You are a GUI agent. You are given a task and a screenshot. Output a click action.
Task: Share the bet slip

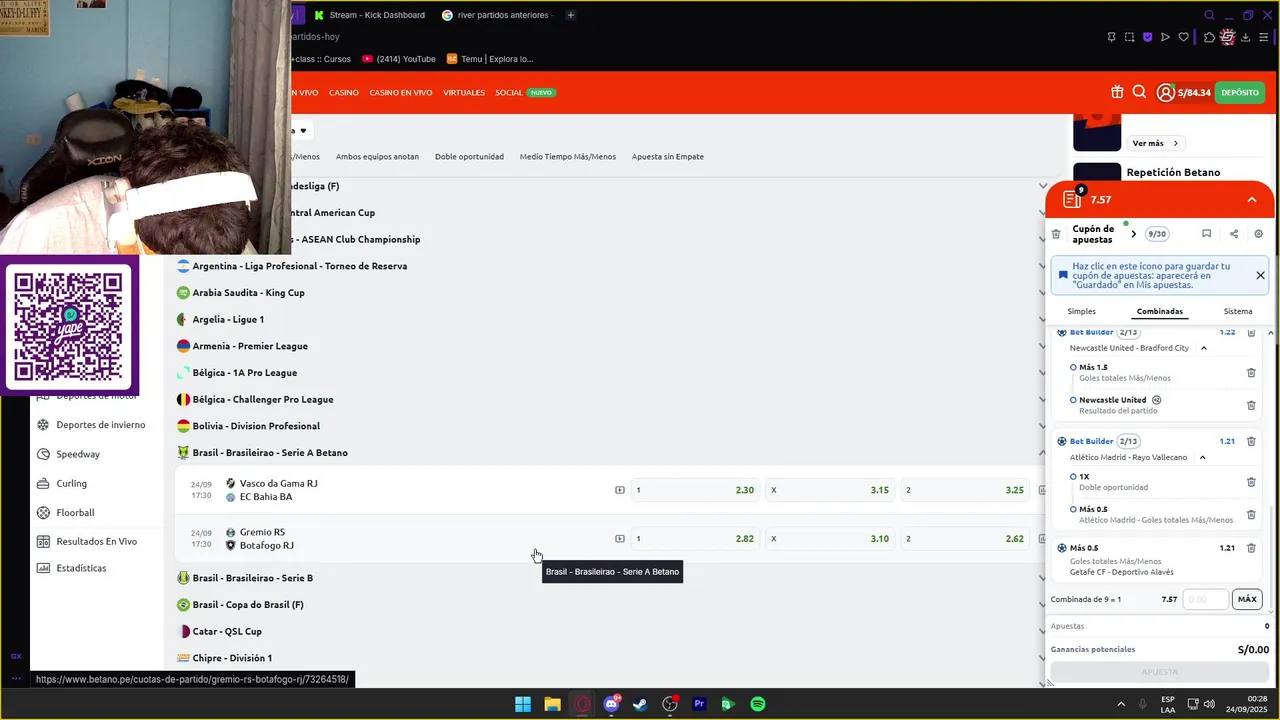[x=1233, y=234]
